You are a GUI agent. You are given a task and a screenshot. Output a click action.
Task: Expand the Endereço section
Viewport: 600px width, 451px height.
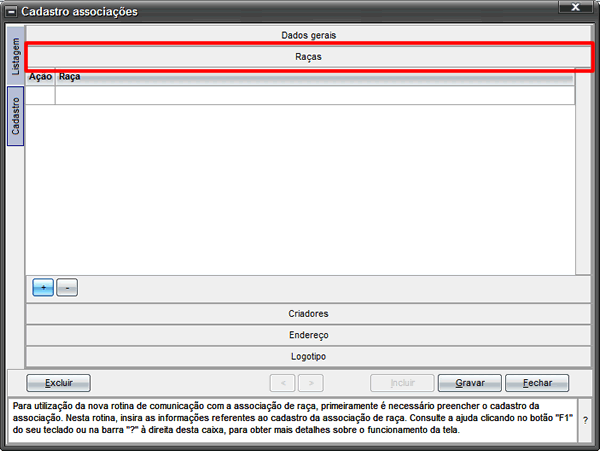coord(308,335)
